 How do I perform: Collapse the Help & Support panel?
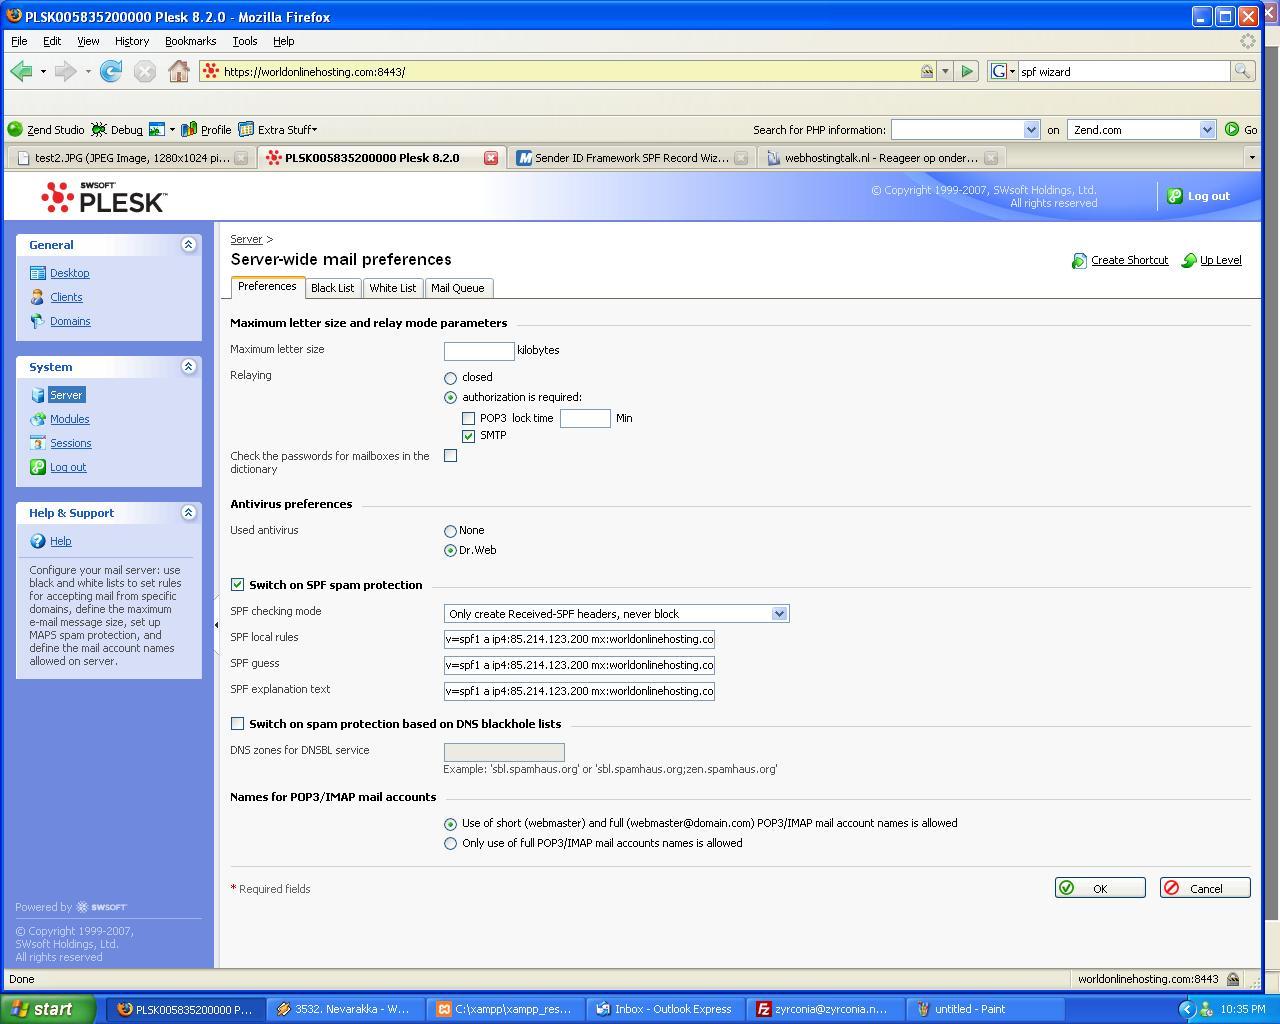(x=188, y=512)
